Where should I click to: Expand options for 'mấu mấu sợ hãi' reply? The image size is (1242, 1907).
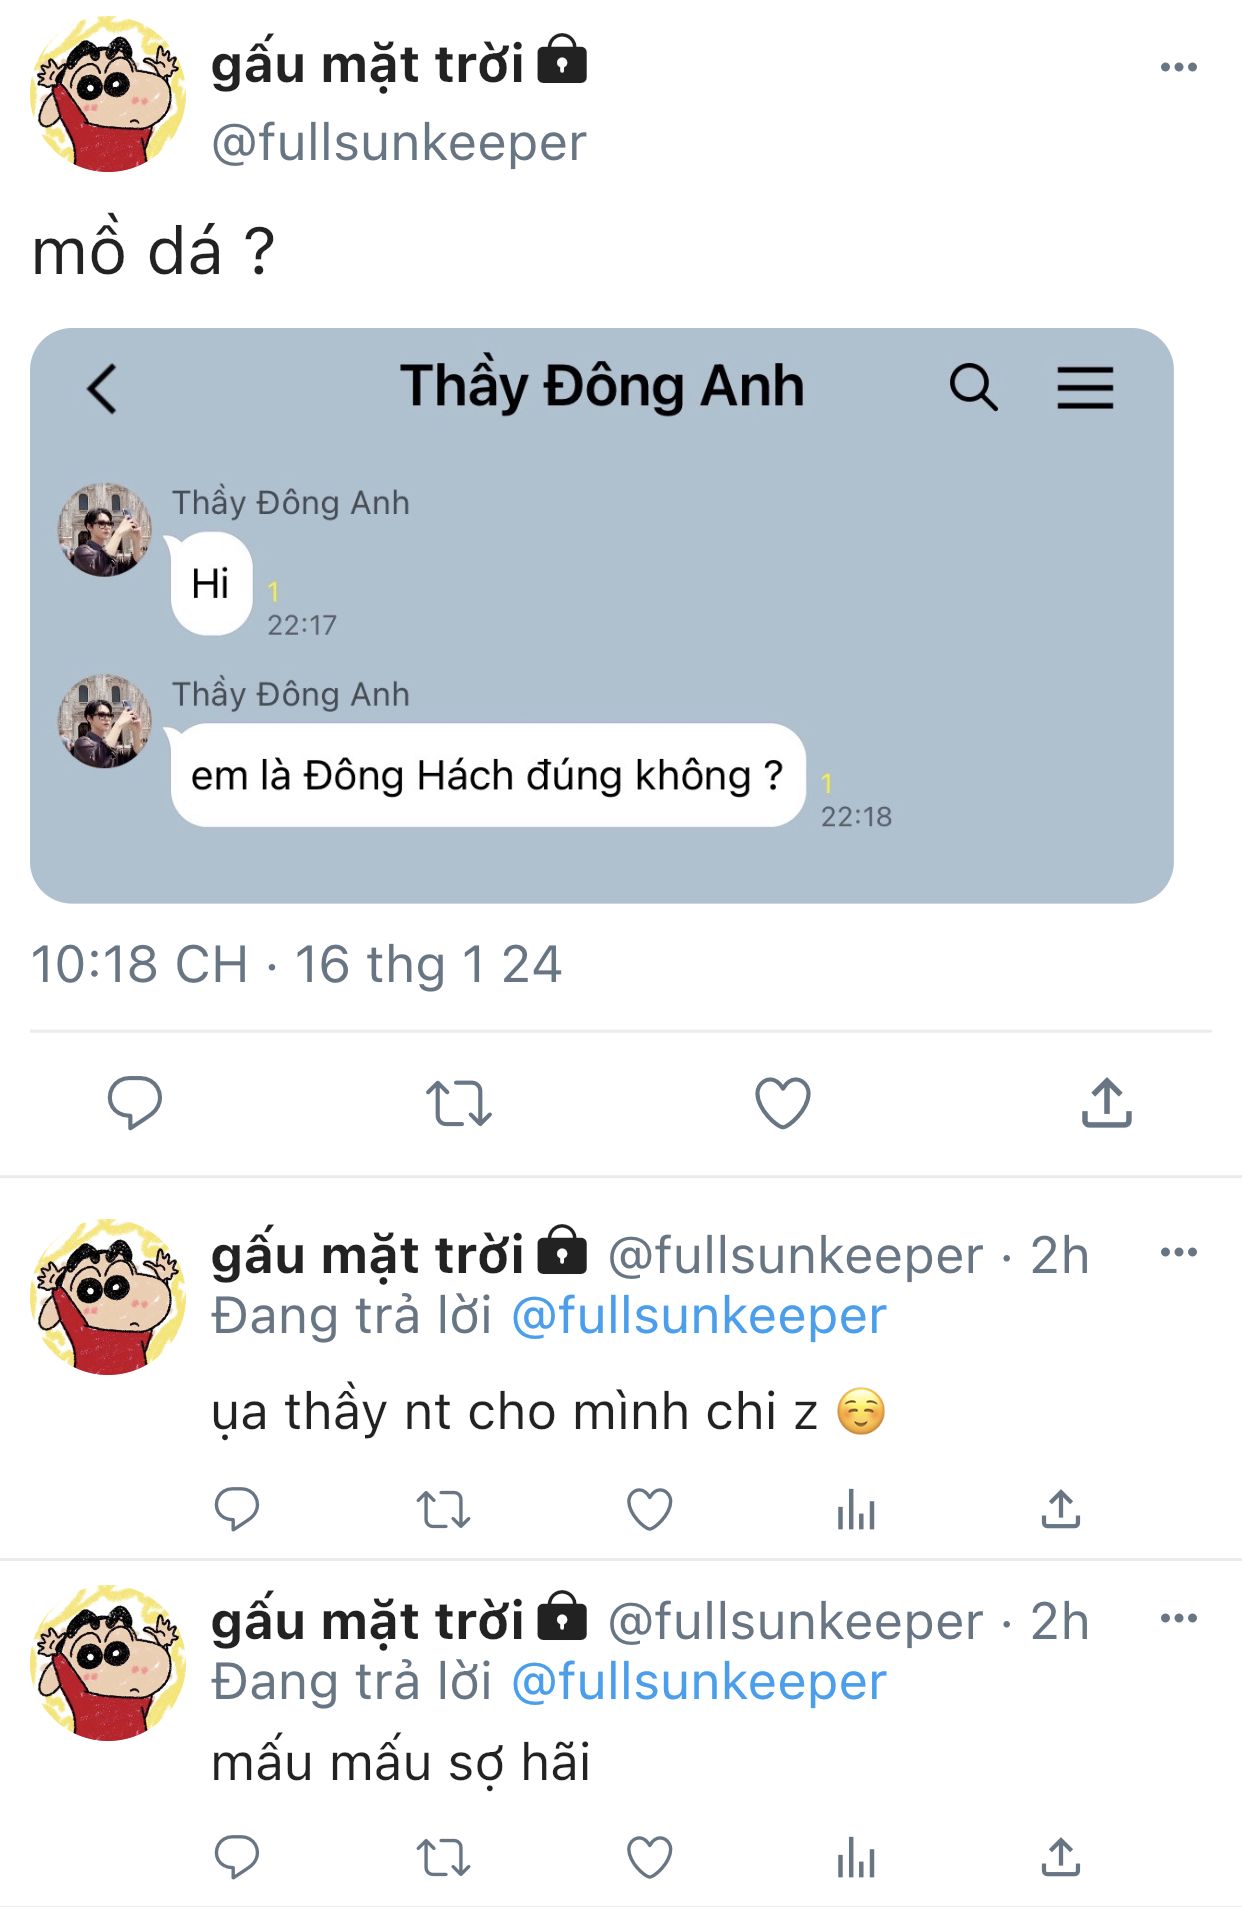click(1178, 1619)
